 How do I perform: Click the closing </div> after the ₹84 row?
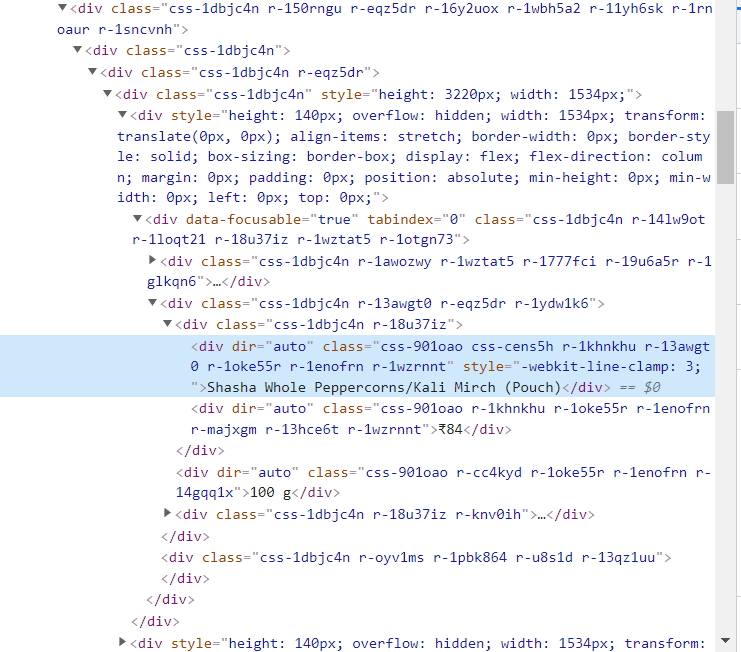point(200,451)
